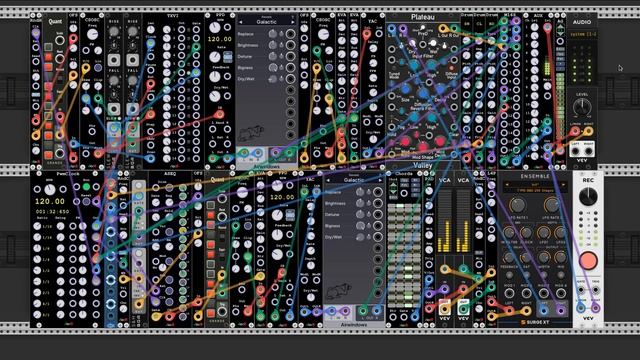Click the Wet knob on Plateau
The image size is (640, 360).
(433, 43)
